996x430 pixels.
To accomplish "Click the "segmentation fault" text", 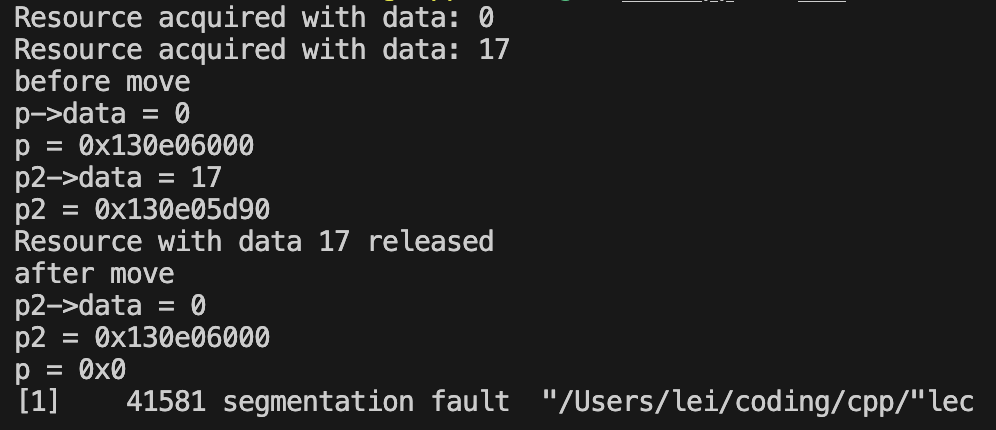I will [366, 401].
